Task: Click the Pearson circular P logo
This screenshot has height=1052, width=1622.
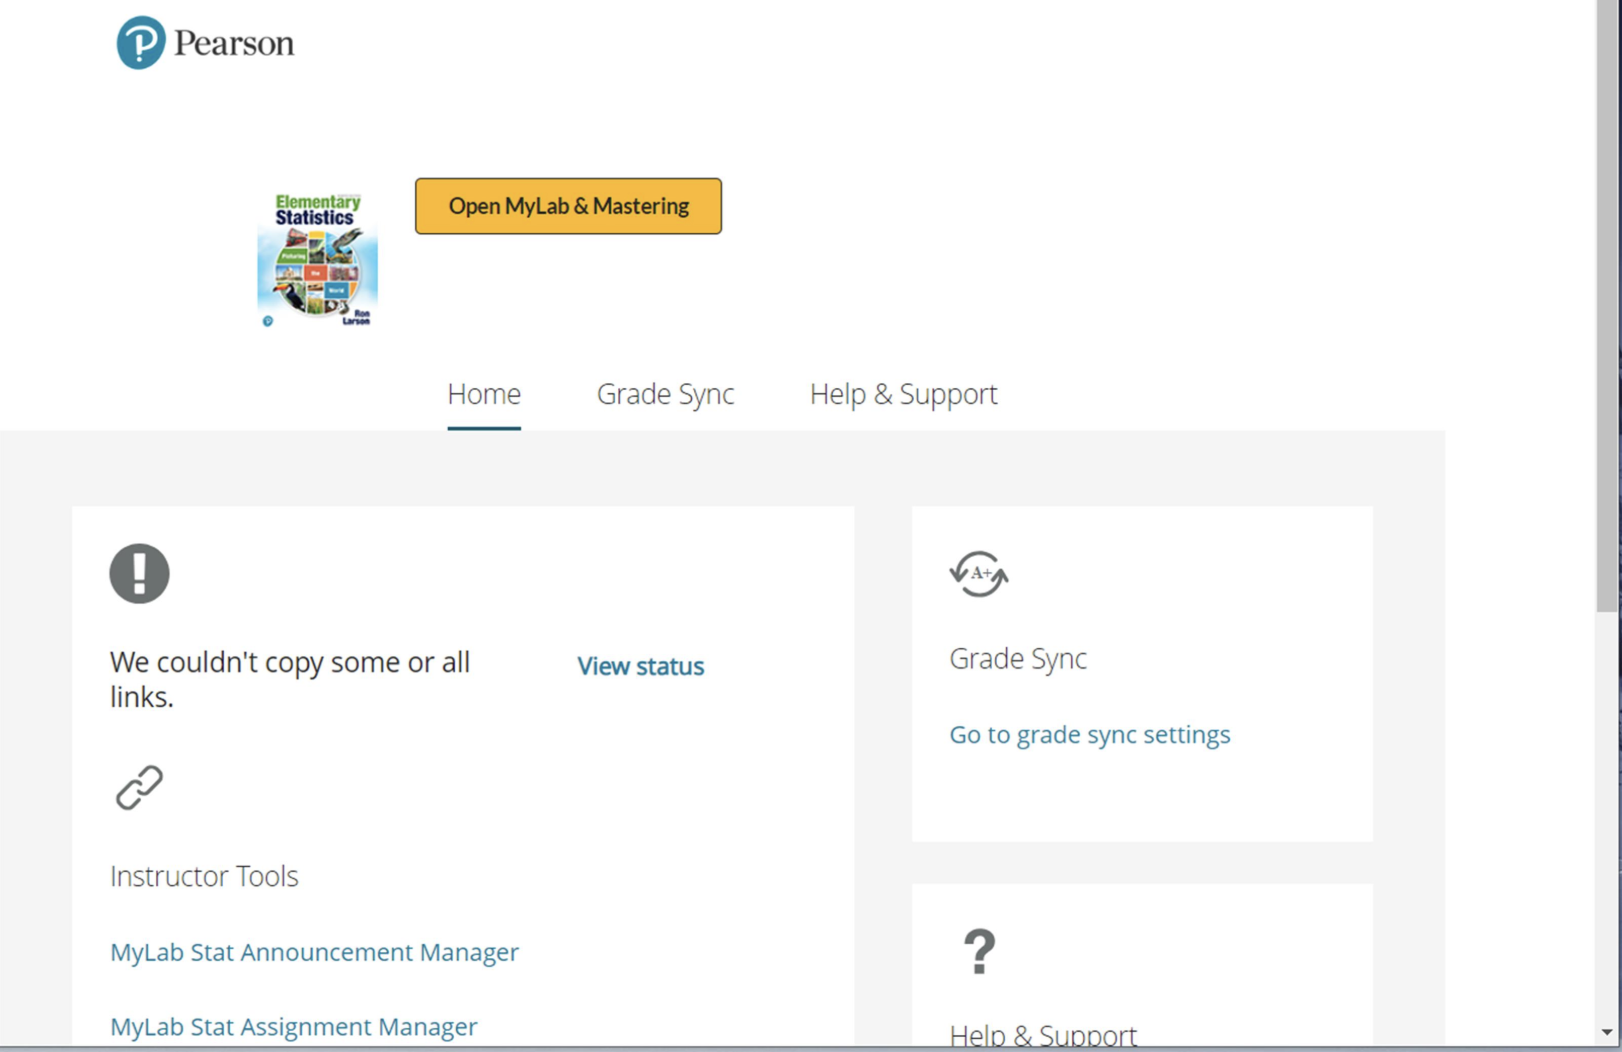Action: [x=141, y=43]
